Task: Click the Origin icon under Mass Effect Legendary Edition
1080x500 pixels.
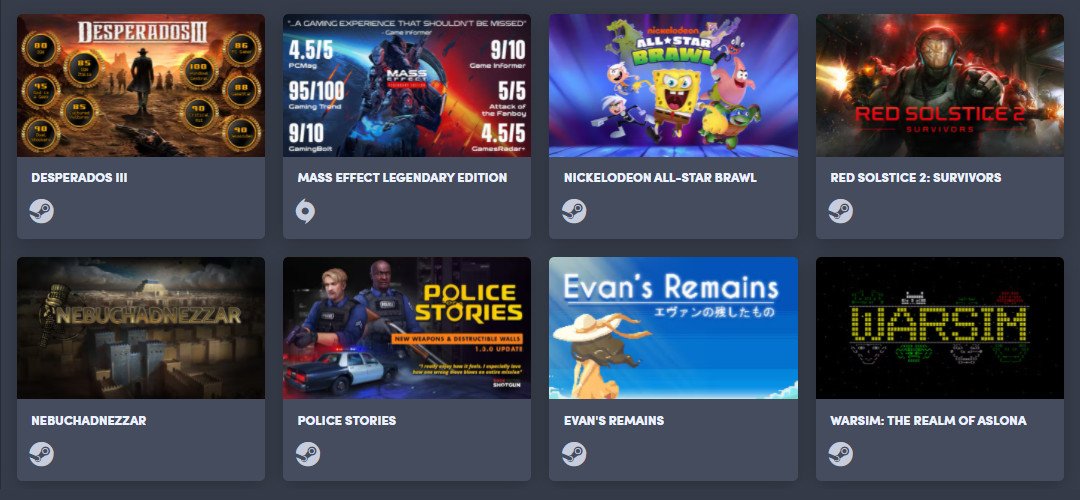Action: click(x=305, y=211)
